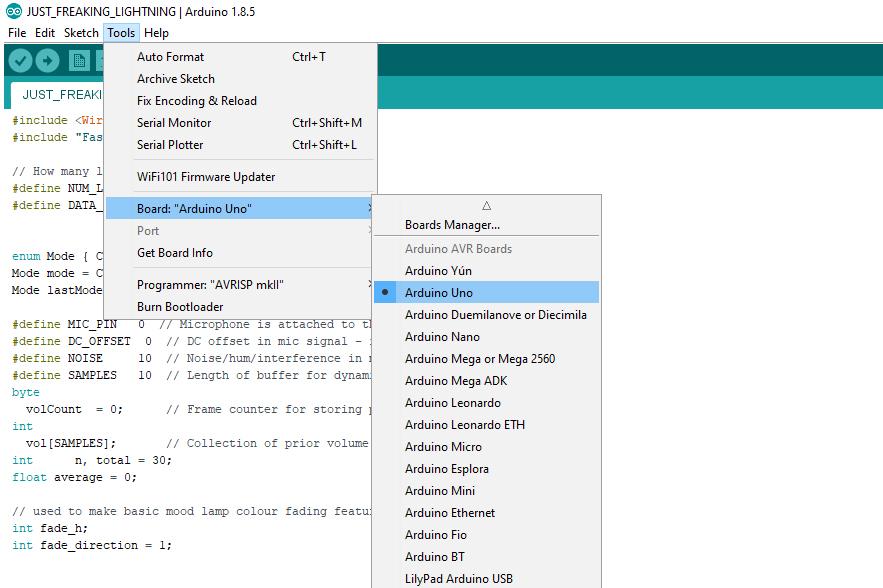Select Arduino Mega ADK board
883x588 pixels.
pos(486,380)
